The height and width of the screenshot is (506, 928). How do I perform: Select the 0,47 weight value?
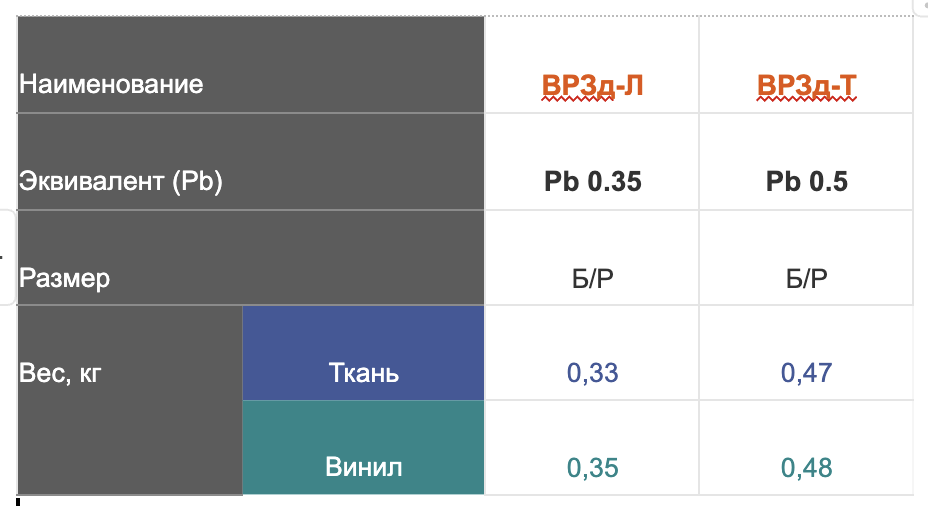click(x=806, y=373)
